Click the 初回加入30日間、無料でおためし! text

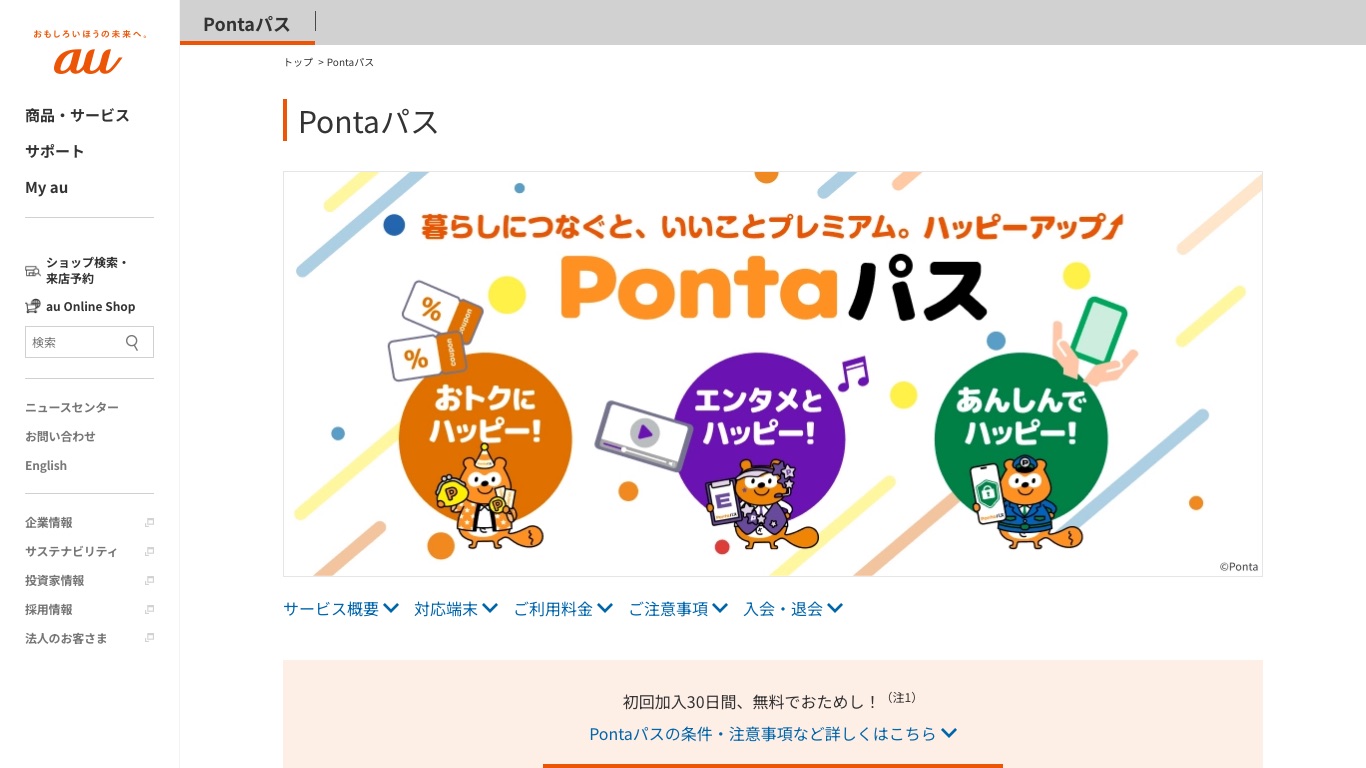coord(751,701)
